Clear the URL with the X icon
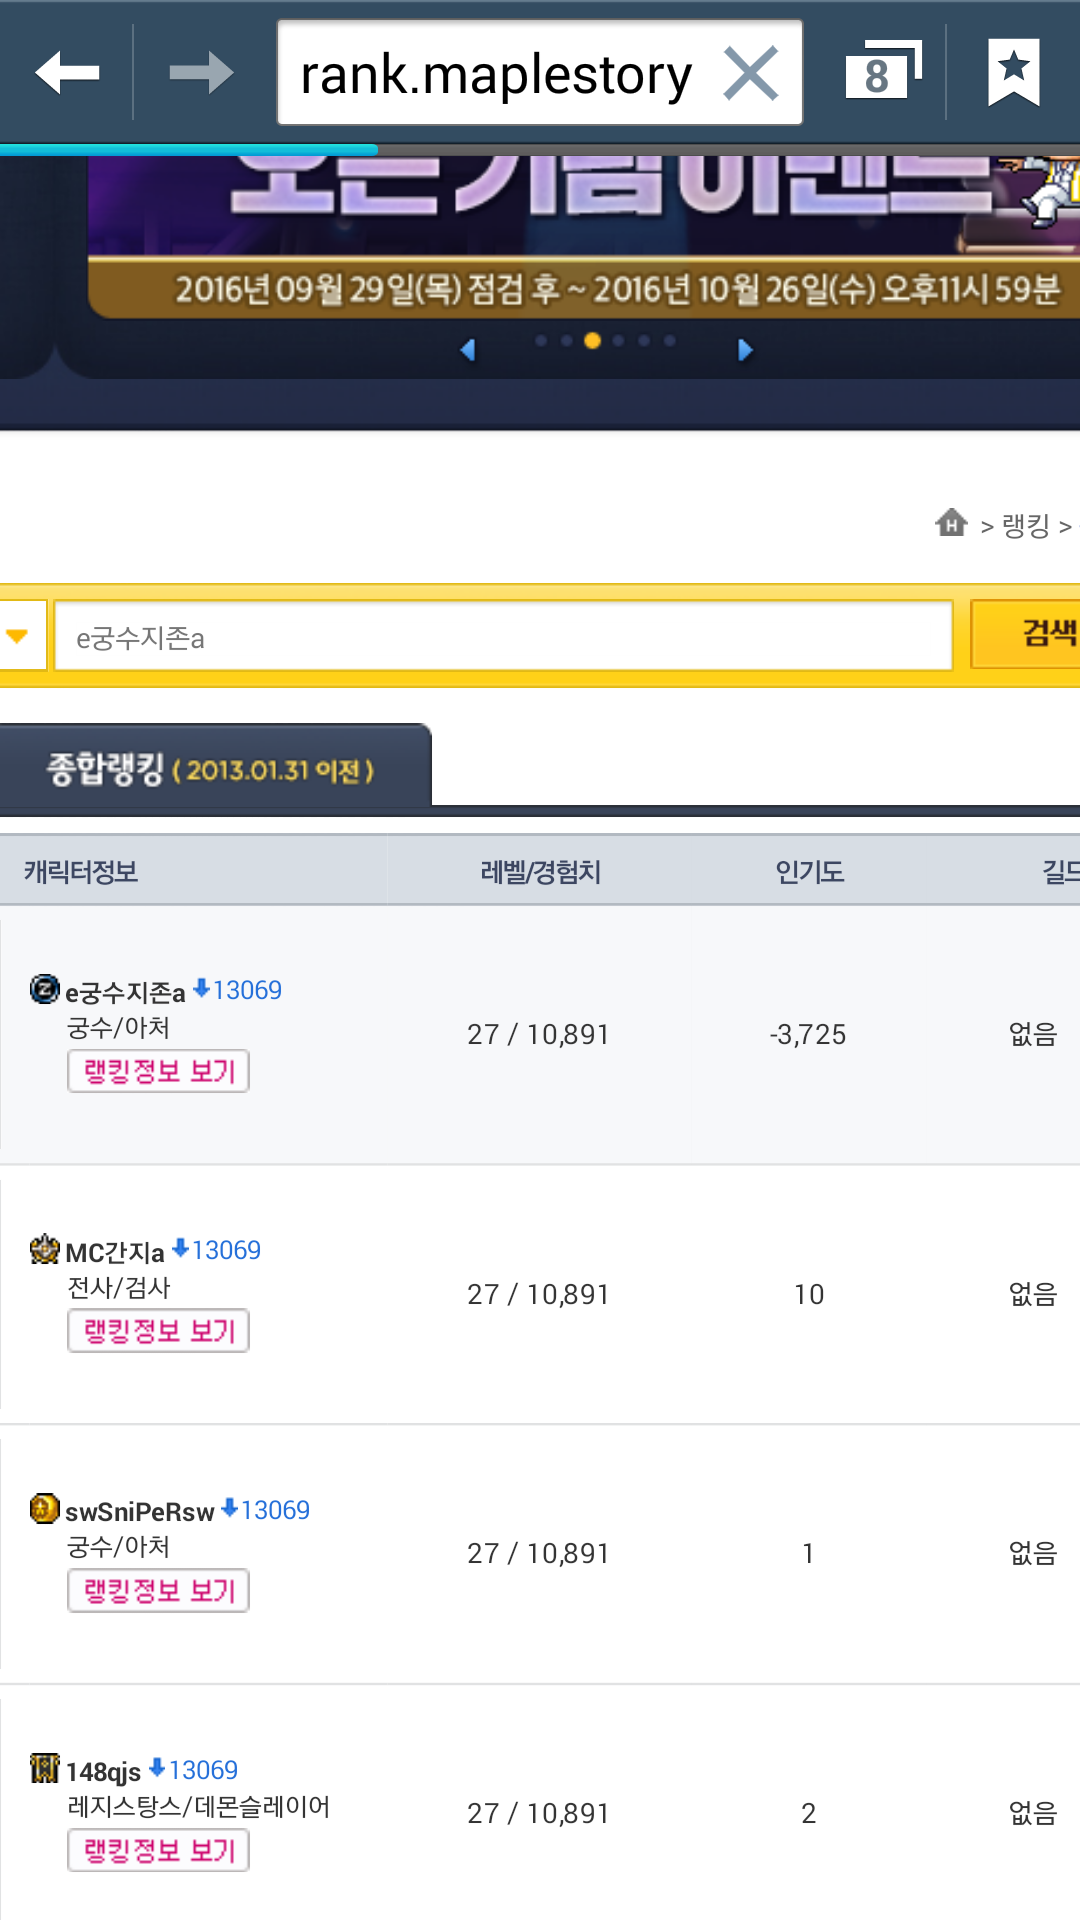 tap(751, 73)
